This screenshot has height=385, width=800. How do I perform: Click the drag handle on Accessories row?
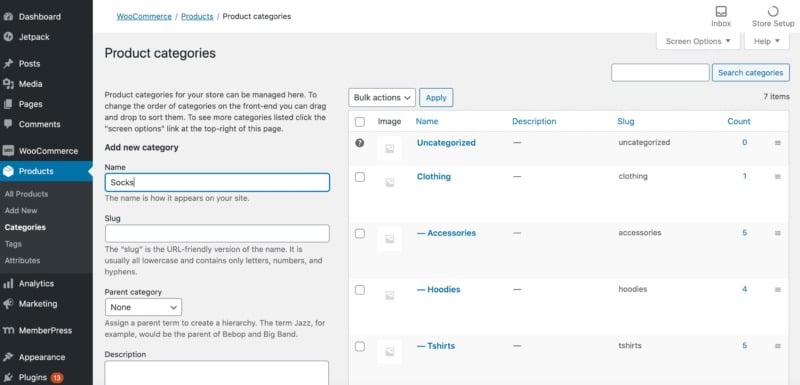pos(778,233)
